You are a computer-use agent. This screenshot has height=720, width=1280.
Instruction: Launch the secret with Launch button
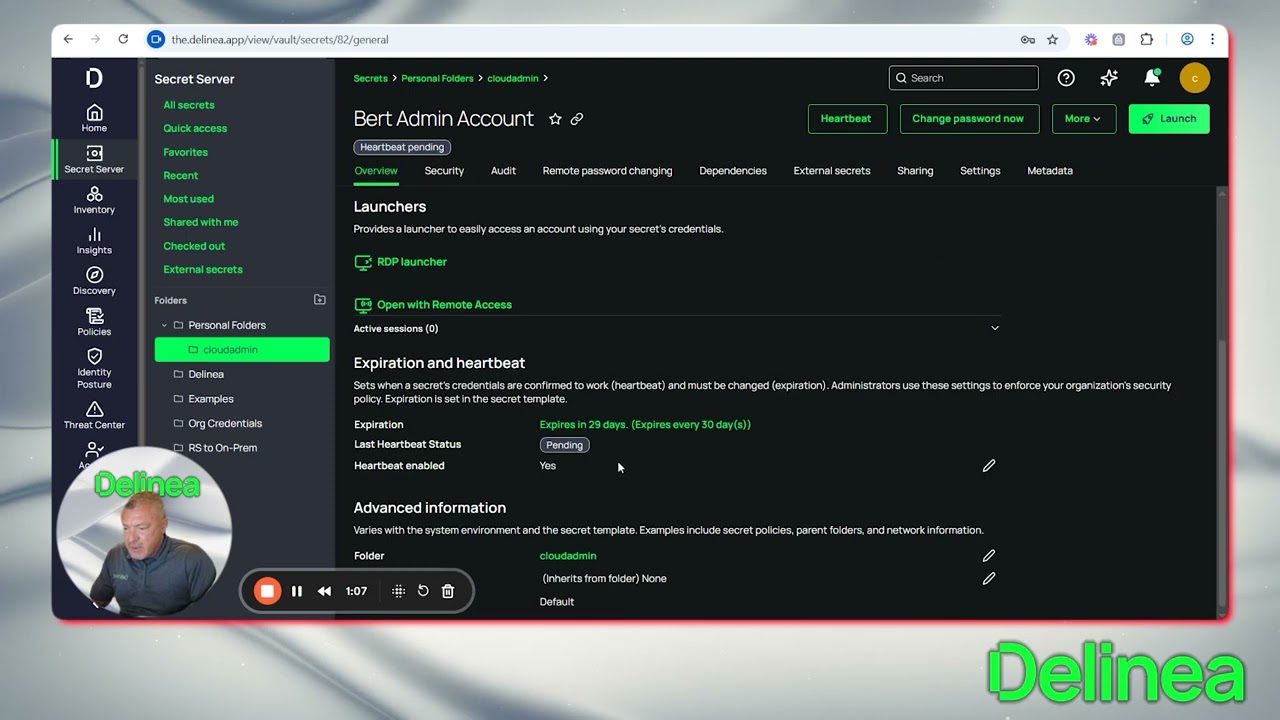(x=1169, y=118)
